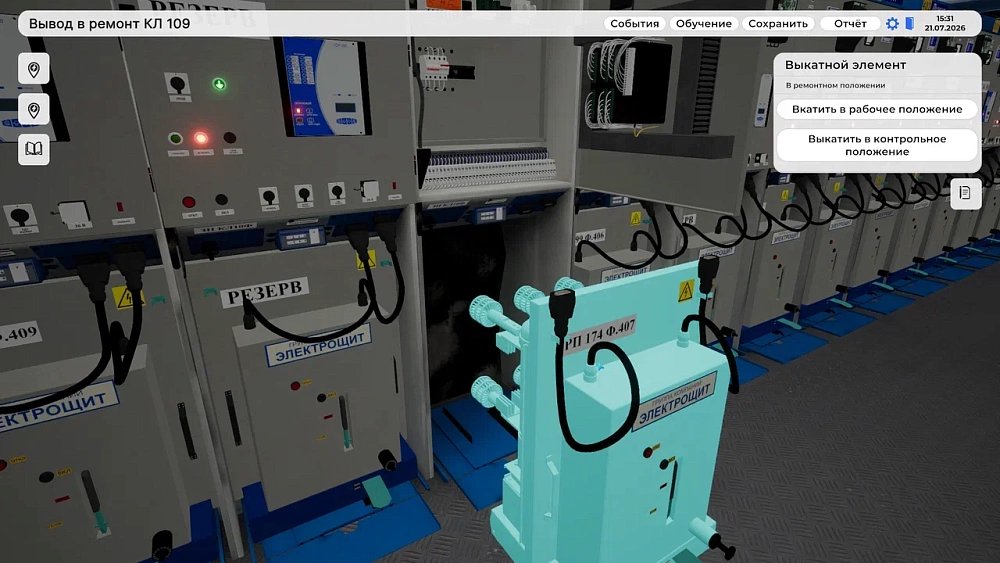Open the book manual icon
The height and width of the screenshot is (563, 1000).
[x=34, y=149]
